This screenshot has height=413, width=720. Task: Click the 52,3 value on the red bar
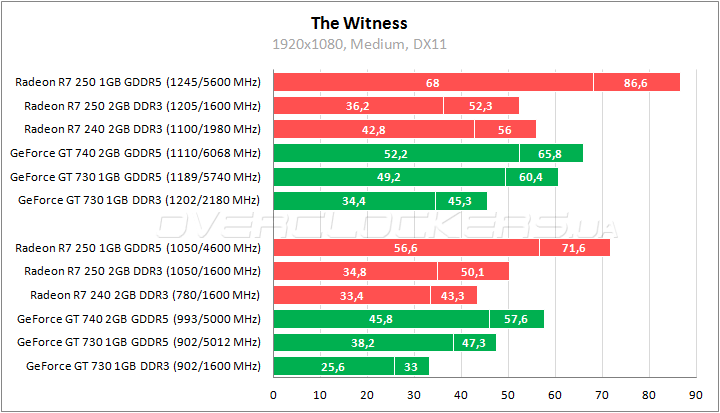tap(481, 105)
